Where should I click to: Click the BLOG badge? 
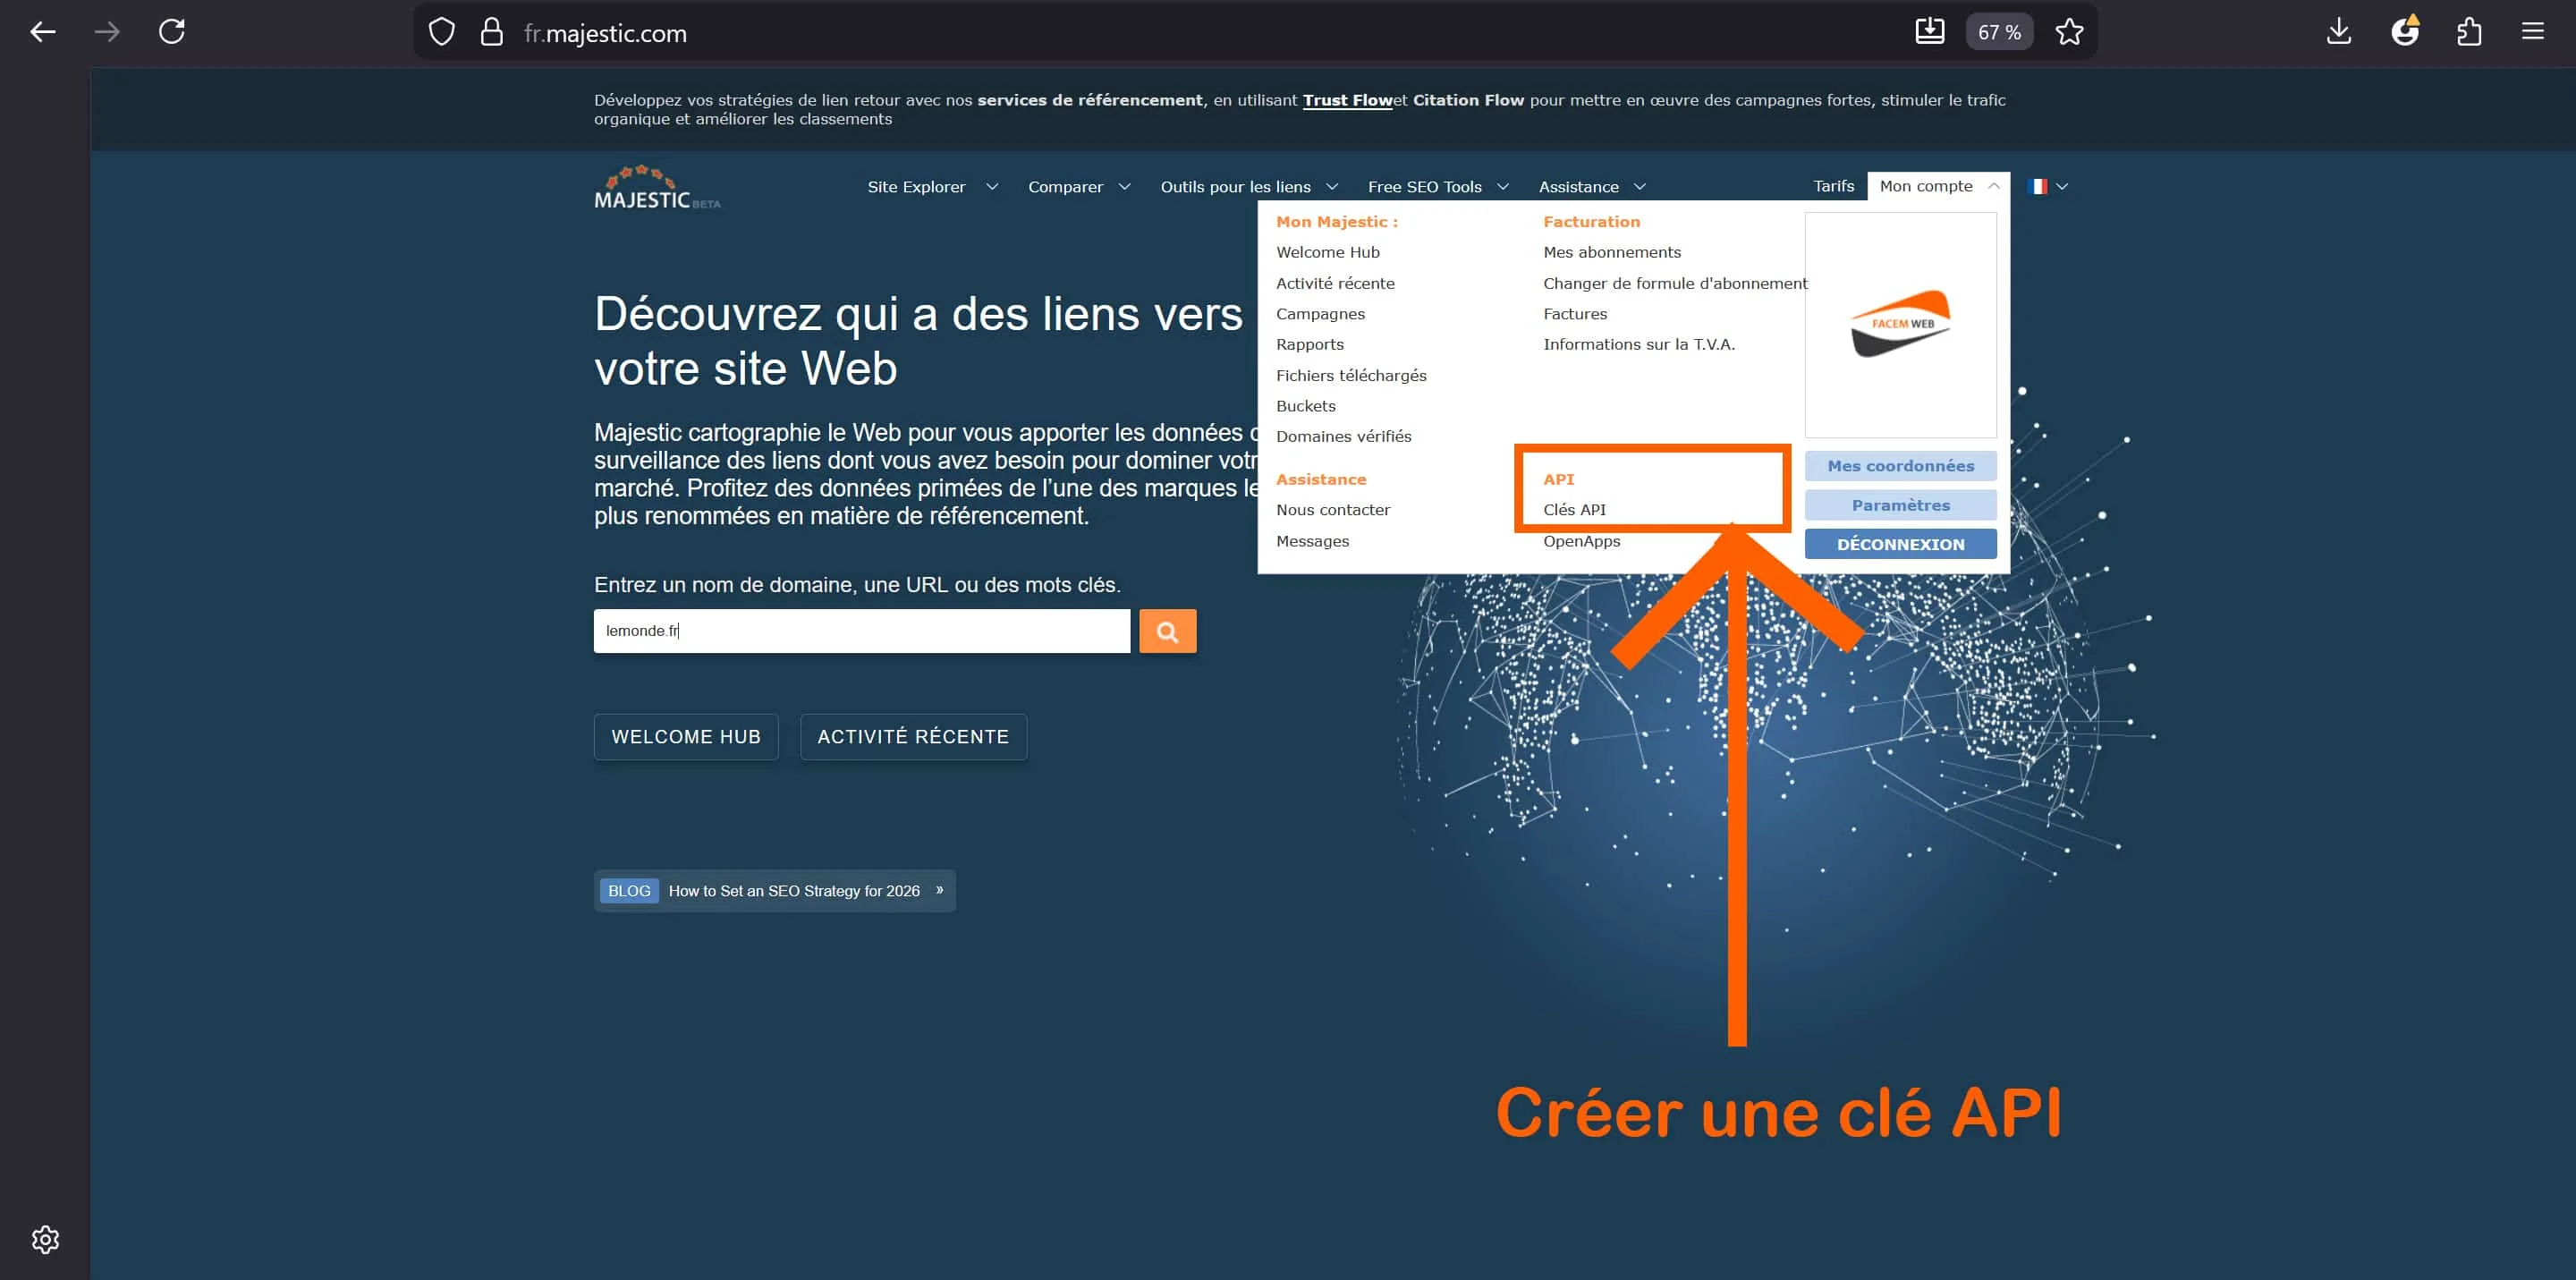click(x=629, y=891)
